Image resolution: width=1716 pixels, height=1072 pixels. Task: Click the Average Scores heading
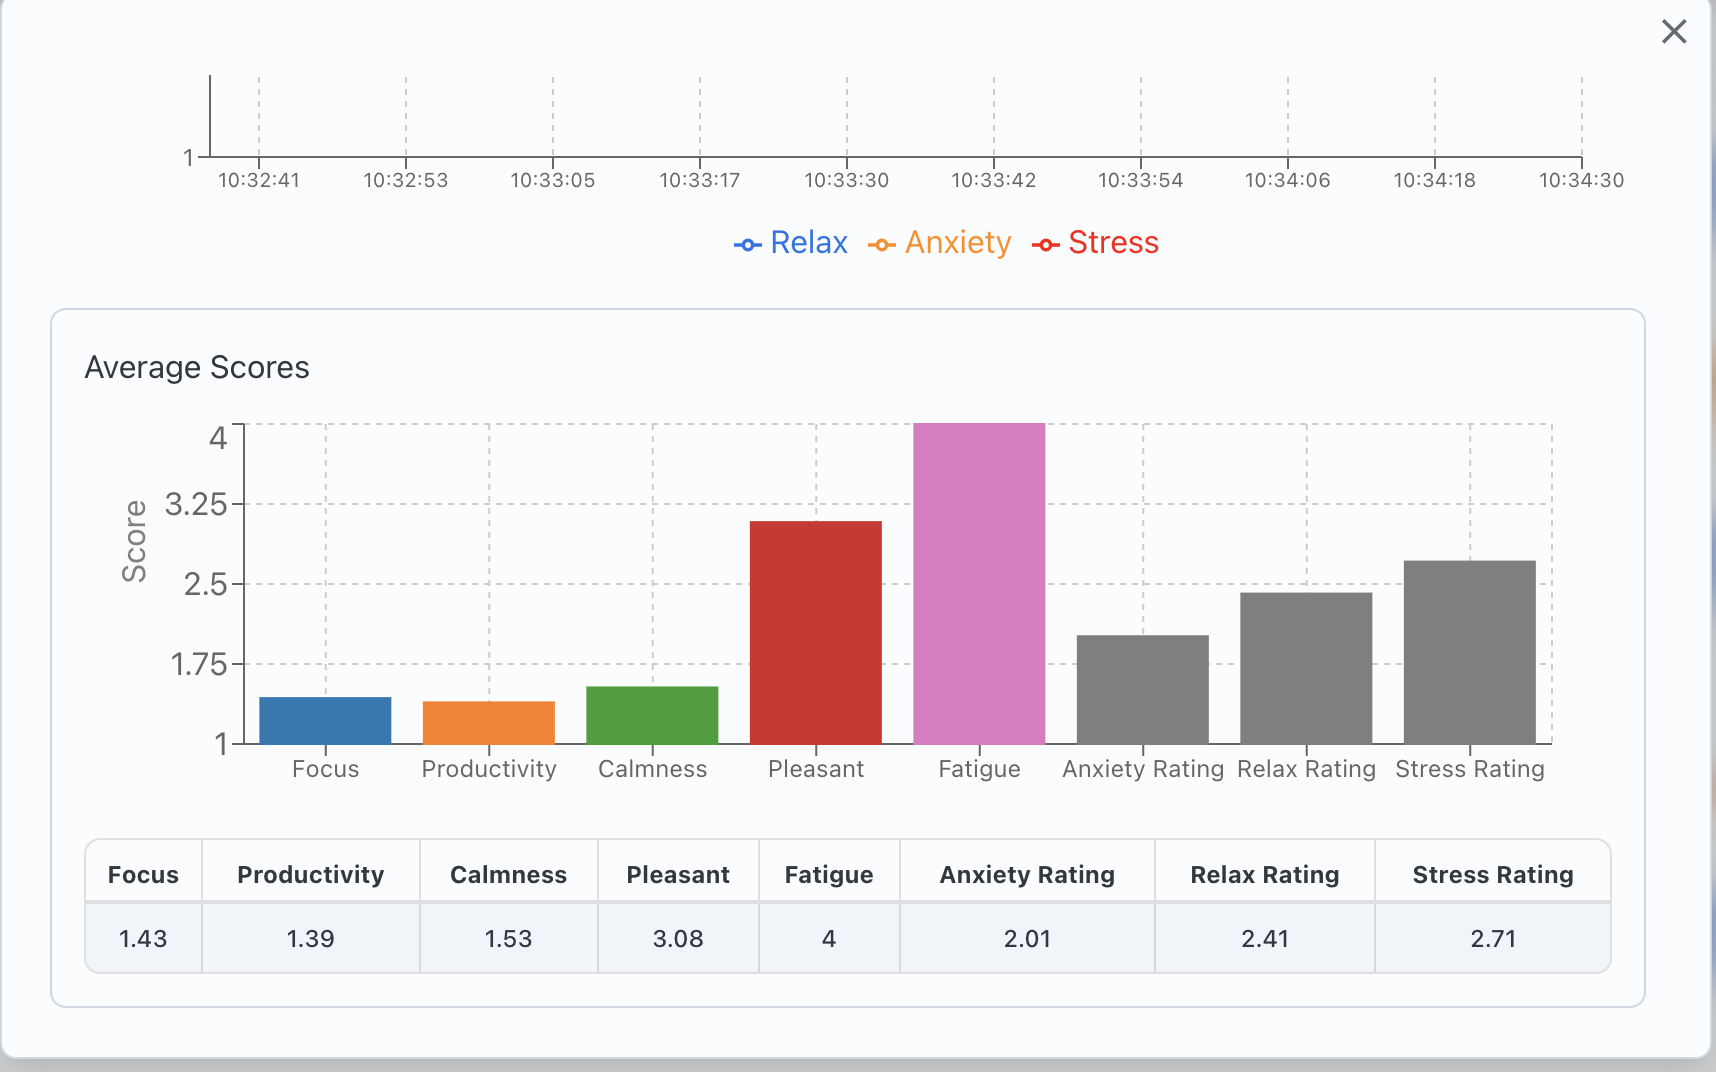[197, 367]
